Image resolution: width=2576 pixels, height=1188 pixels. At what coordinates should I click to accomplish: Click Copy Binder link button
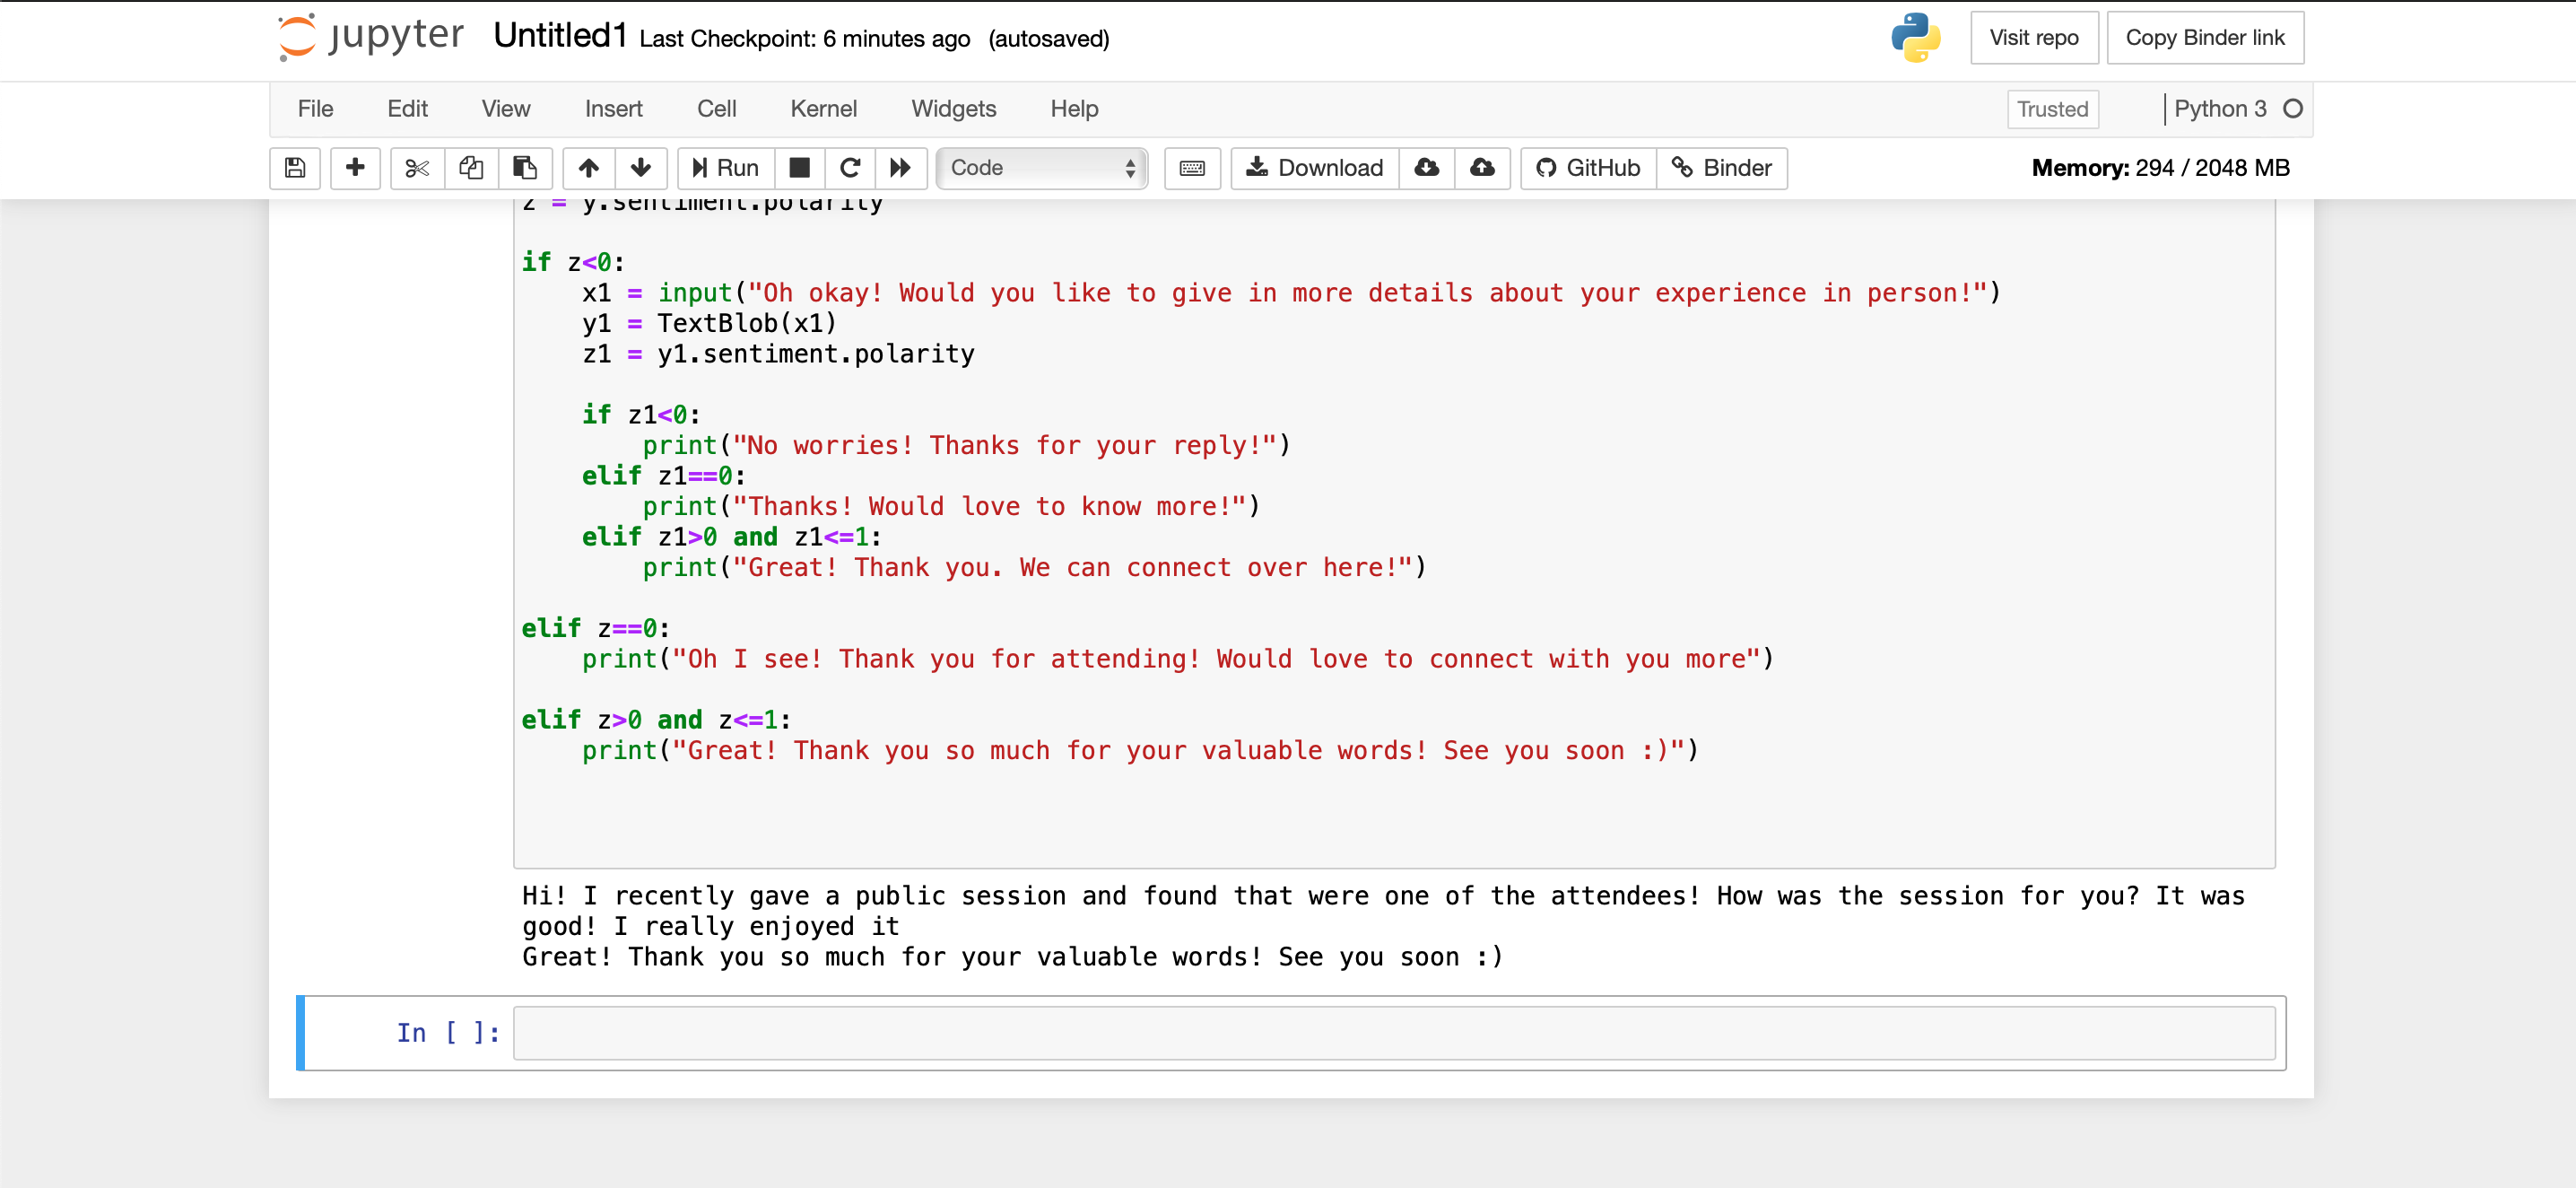coord(2204,38)
